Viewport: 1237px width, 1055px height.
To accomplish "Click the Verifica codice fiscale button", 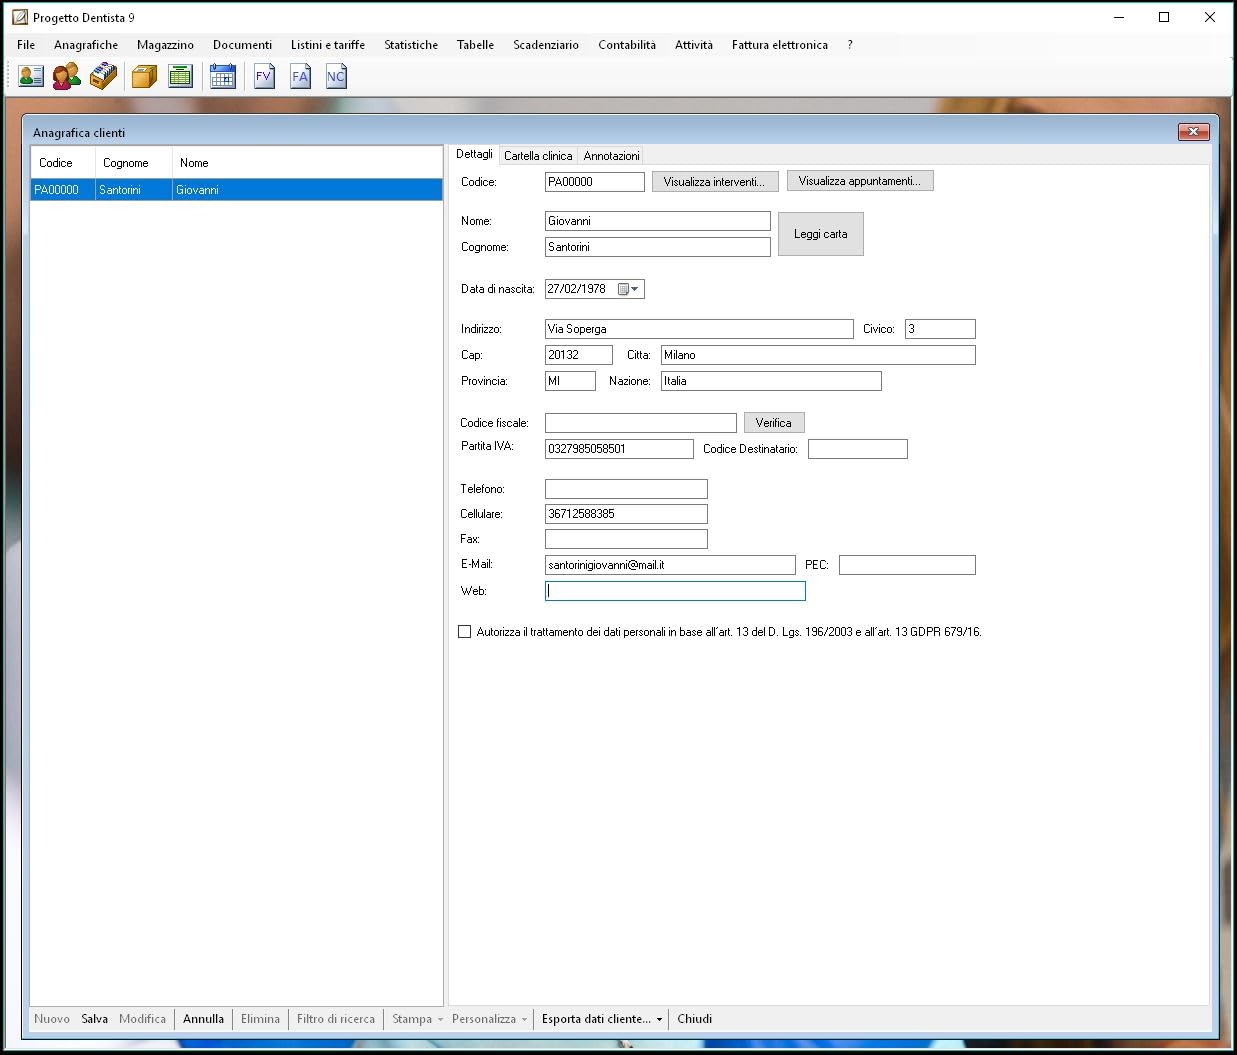I will (774, 423).
